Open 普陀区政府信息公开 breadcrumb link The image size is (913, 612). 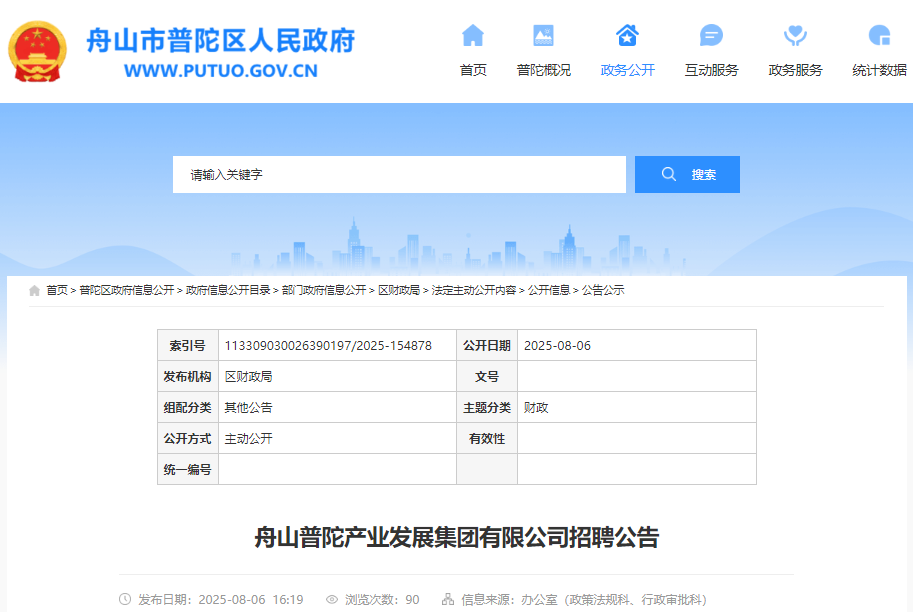click(x=126, y=290)
